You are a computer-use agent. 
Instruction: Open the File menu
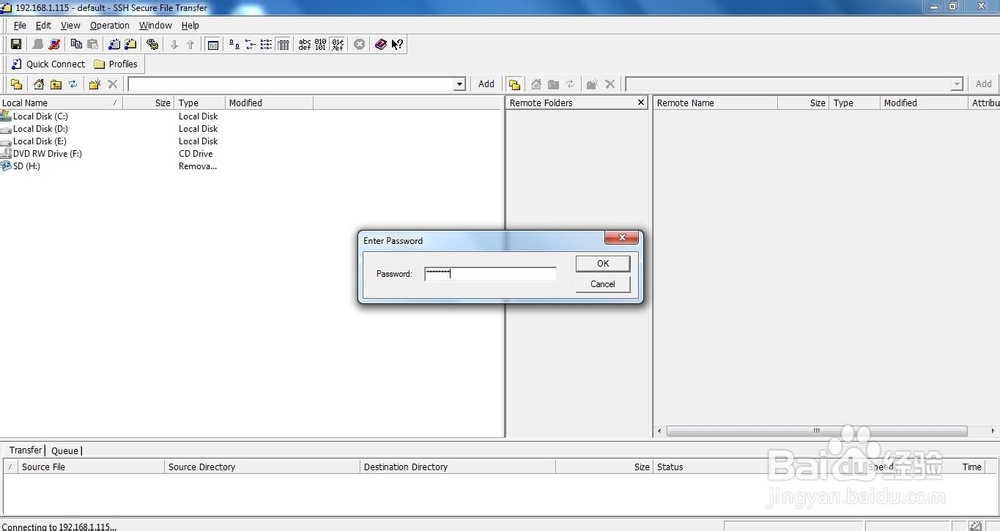pos(20,25)
